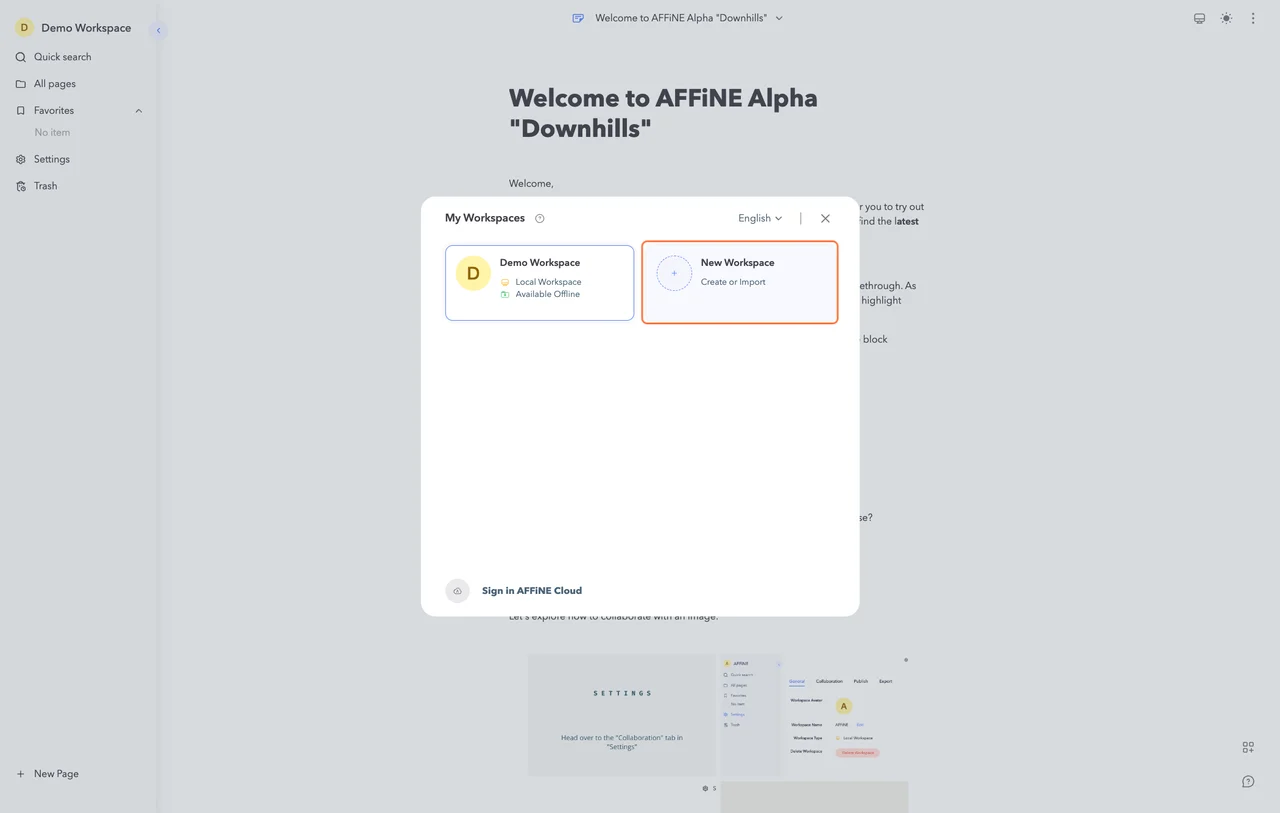Click 'No item' under Favorites
The width and height of the screenshot is (1280, 813).
52,133
